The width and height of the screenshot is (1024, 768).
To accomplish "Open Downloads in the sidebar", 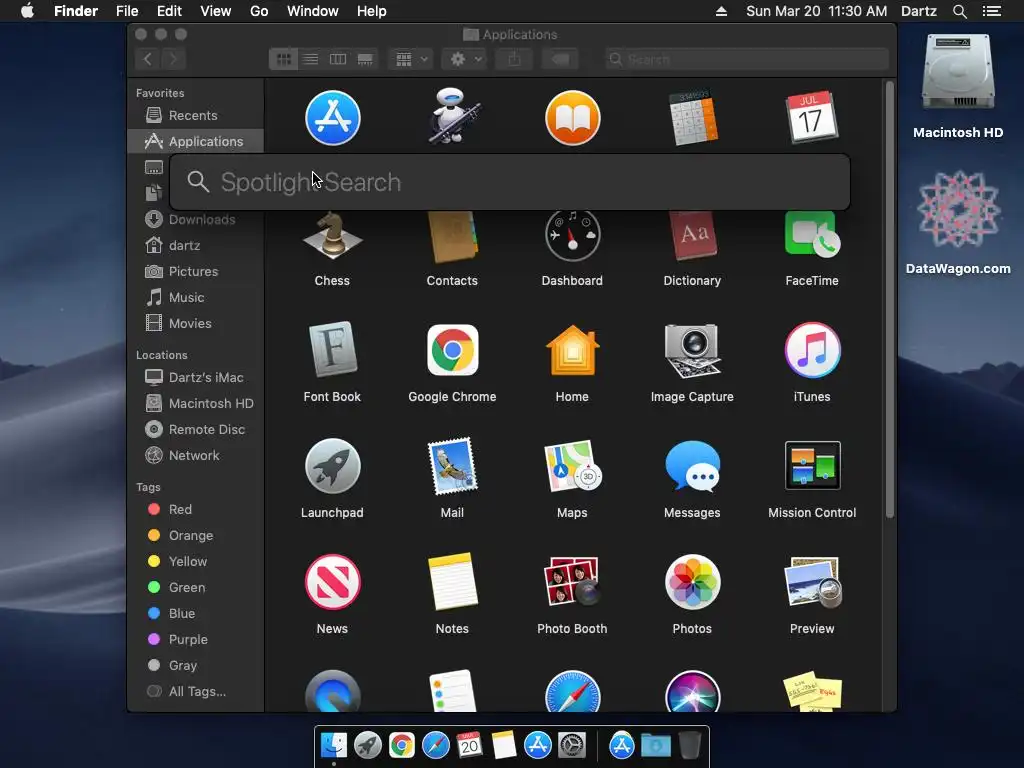I will 195,219.
